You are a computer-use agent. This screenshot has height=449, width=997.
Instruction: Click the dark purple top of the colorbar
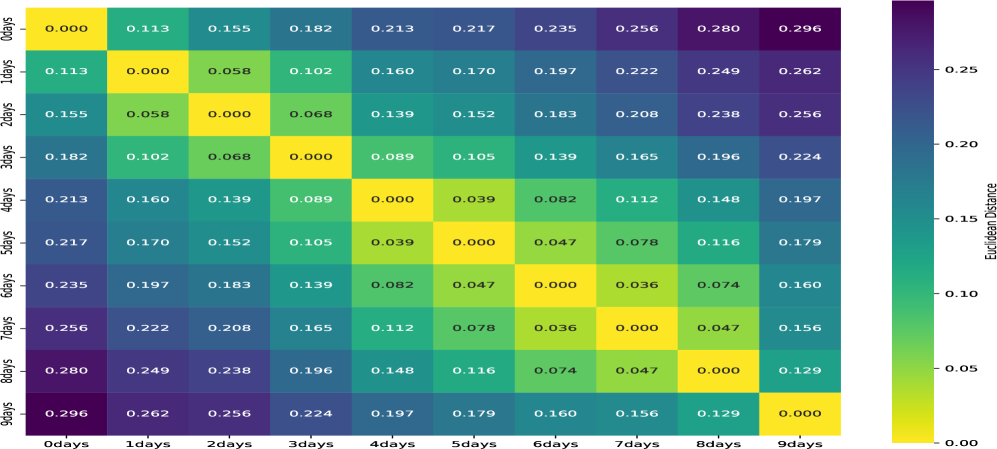pos(910,8)
